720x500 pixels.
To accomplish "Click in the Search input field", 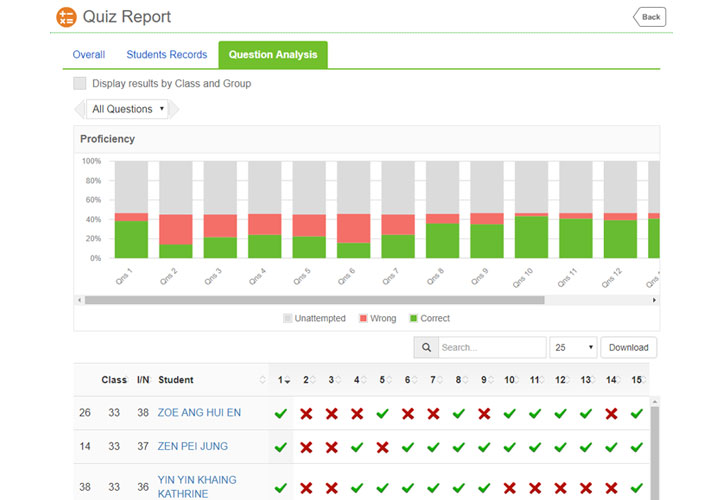I will click(491, 348).
